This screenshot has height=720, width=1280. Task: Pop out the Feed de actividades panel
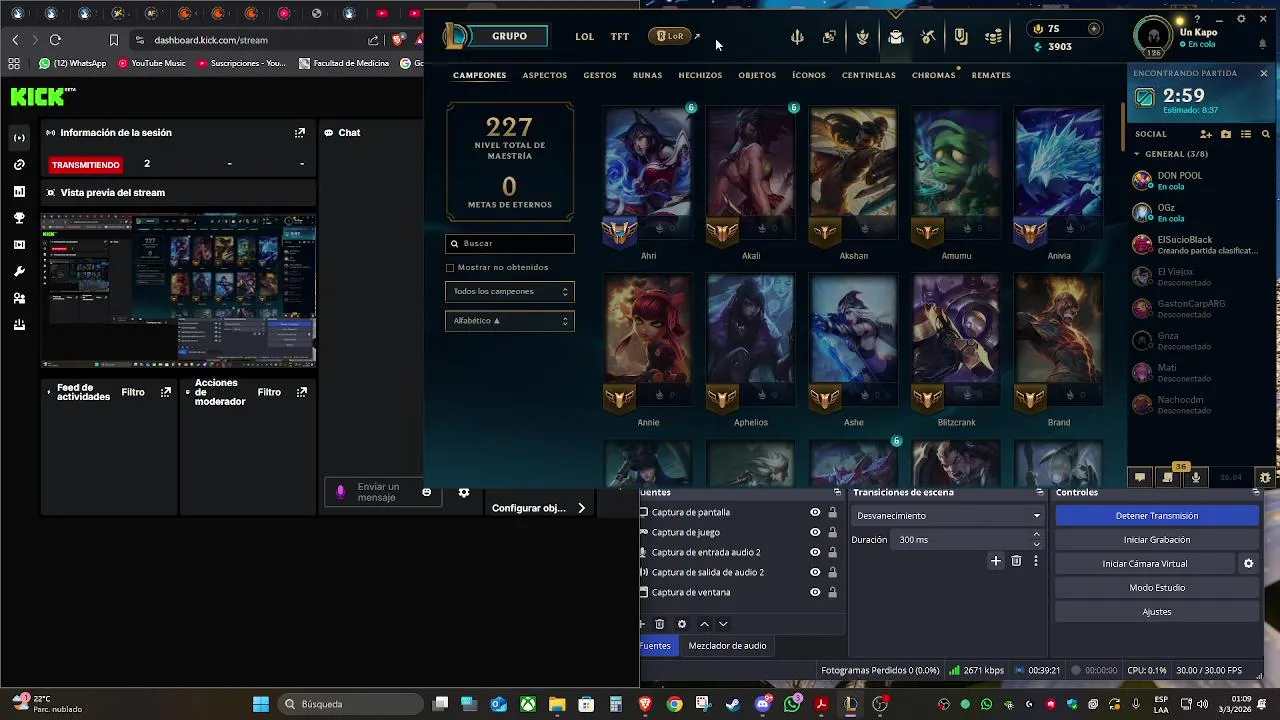166,392
